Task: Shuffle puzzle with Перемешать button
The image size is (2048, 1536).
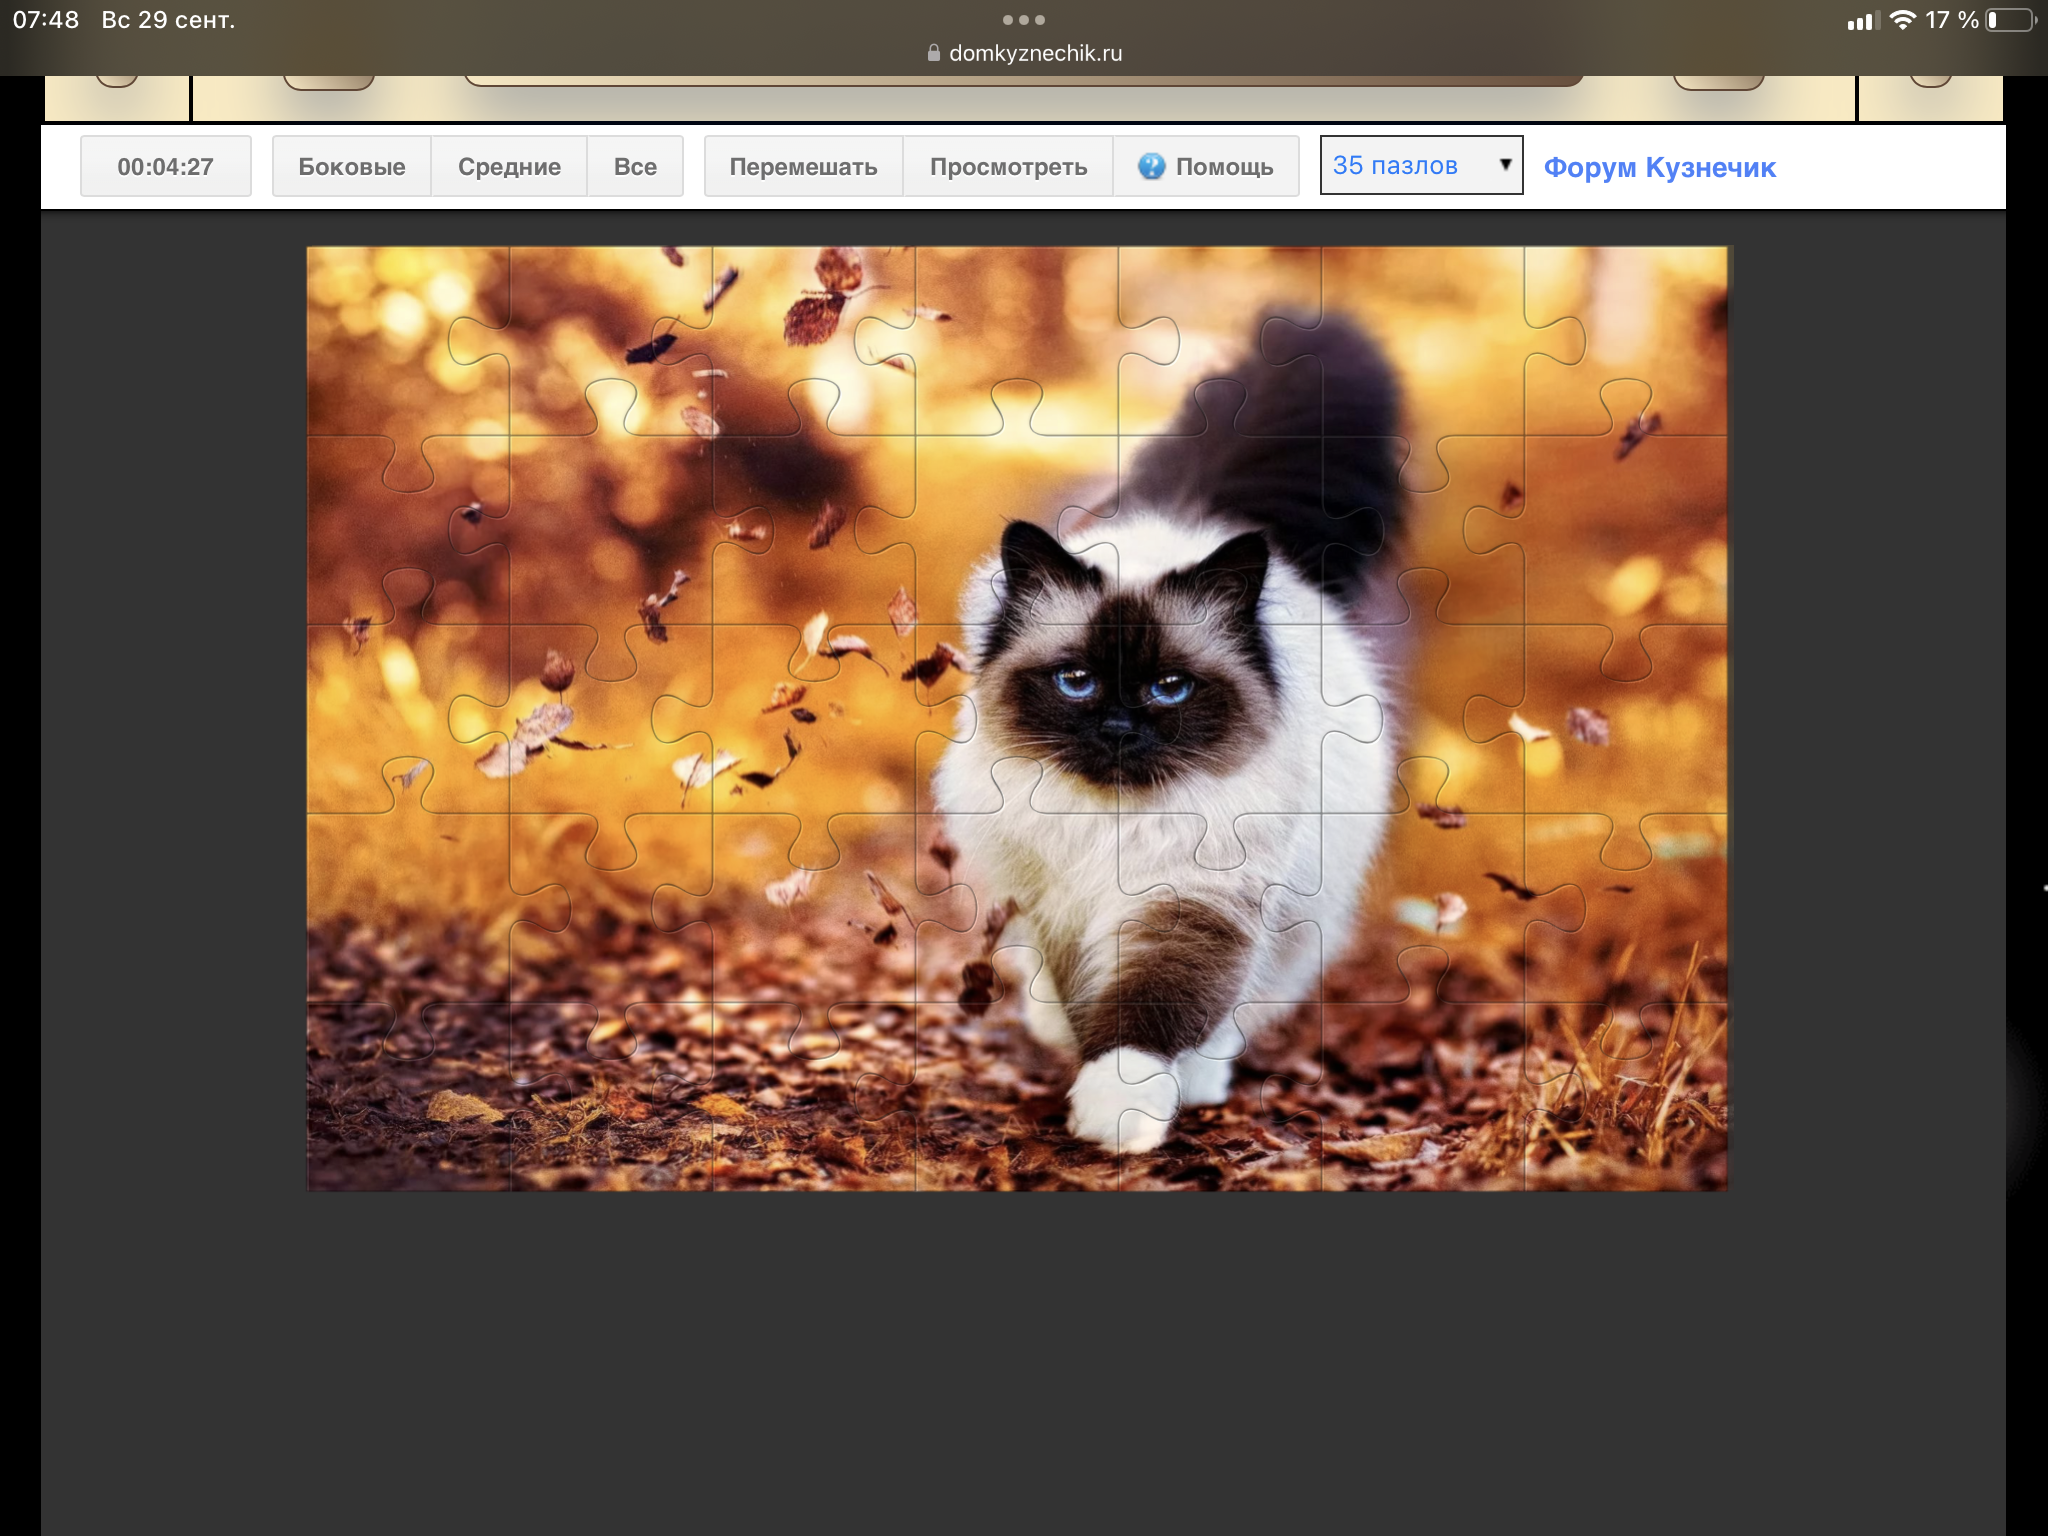Action: tap(804, 167)
